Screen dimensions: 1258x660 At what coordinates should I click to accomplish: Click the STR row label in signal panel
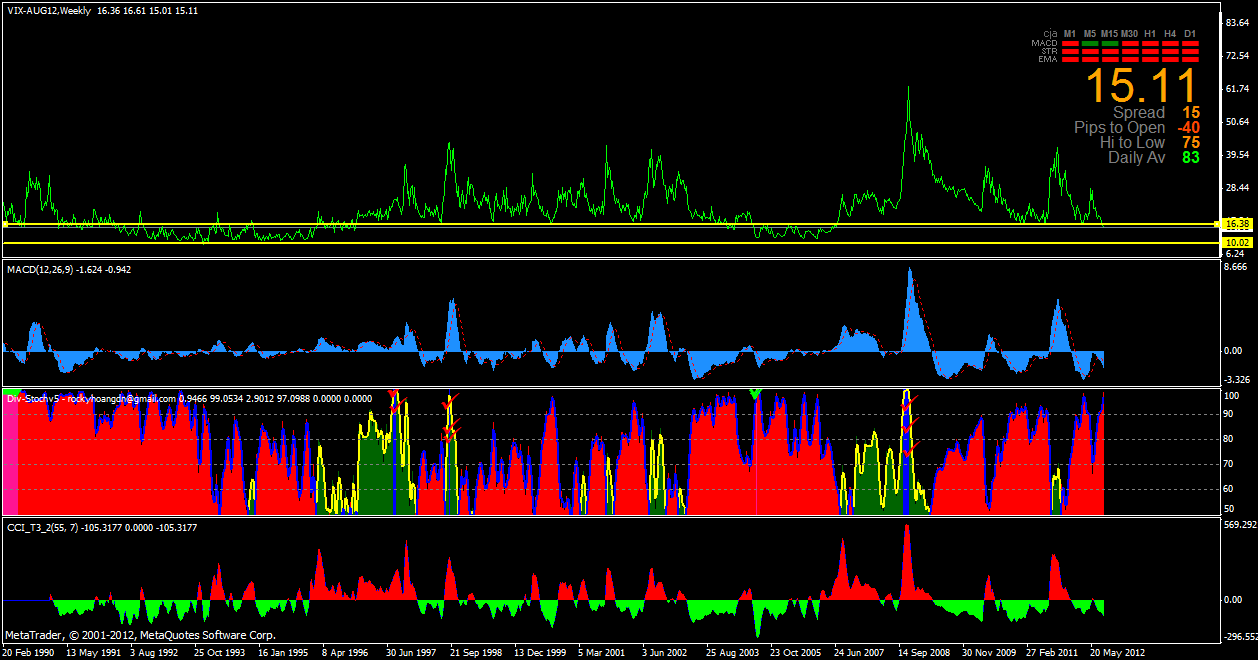[1049, 51]
